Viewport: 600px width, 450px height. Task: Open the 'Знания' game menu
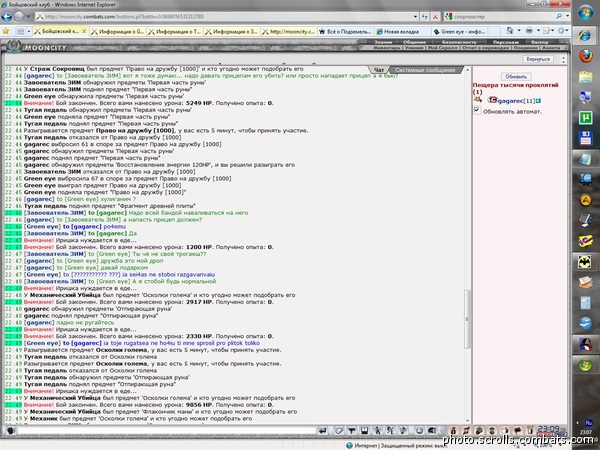(x=383, y=42)
